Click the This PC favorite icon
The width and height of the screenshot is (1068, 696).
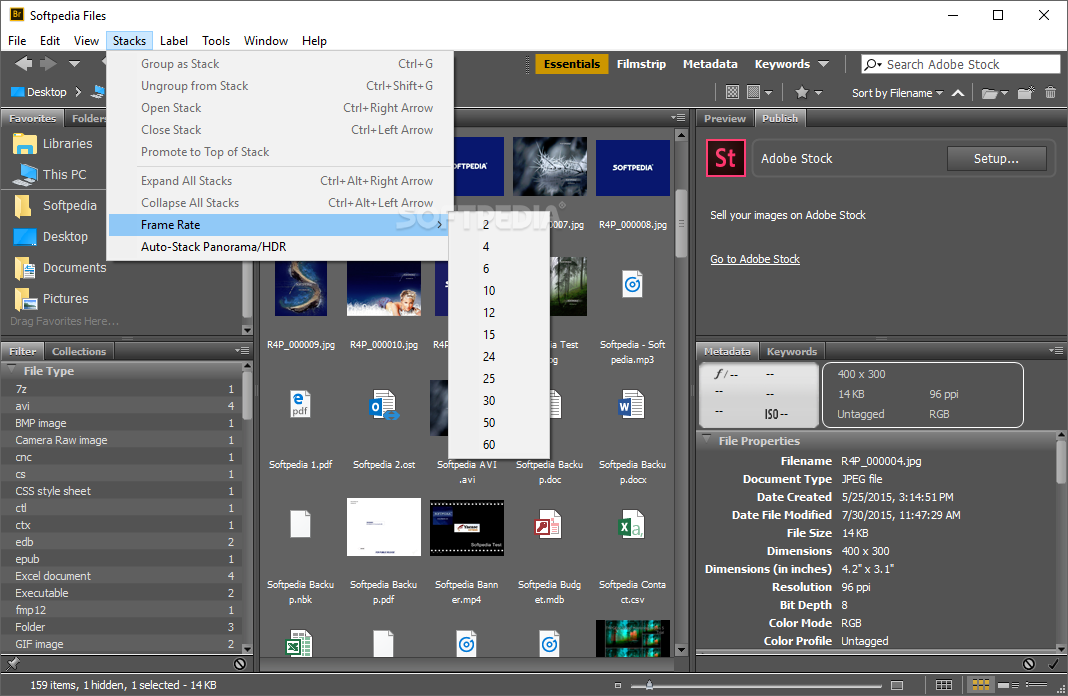pos(25,175)
